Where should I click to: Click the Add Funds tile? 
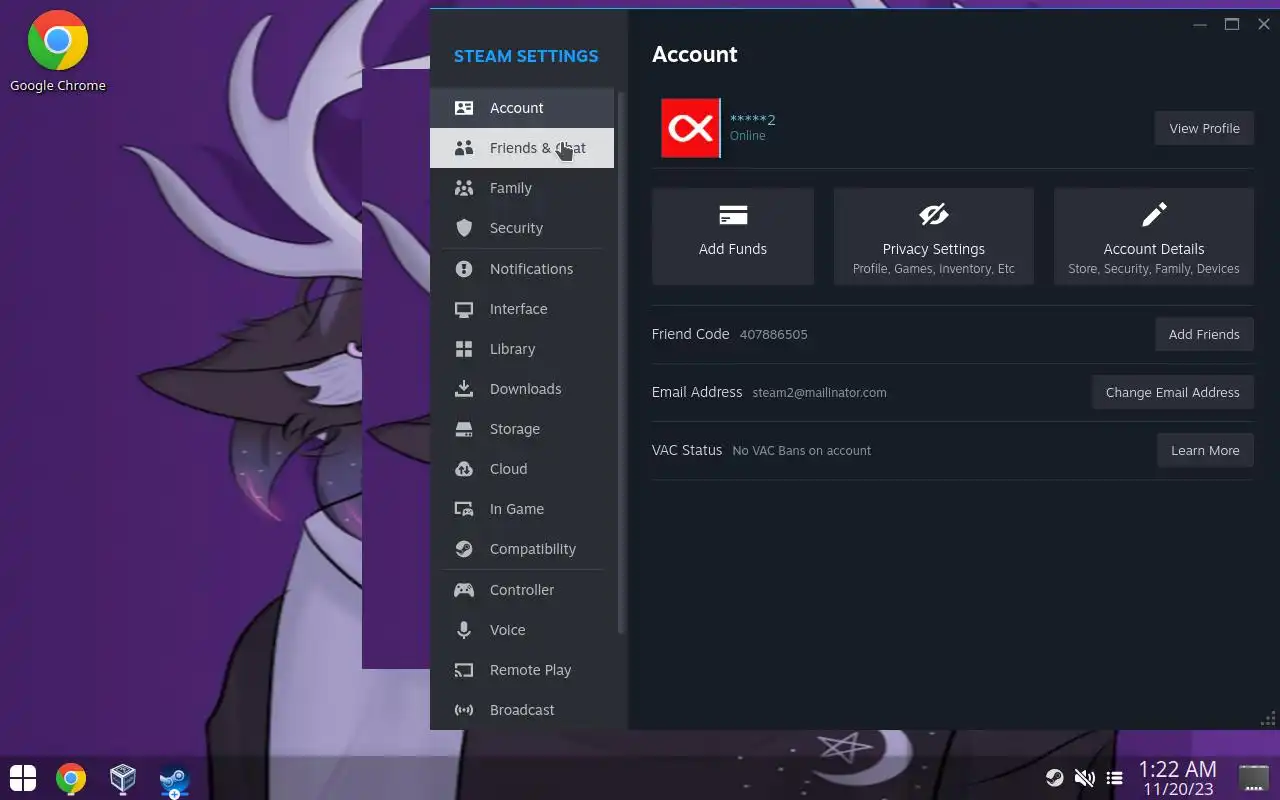733,236
